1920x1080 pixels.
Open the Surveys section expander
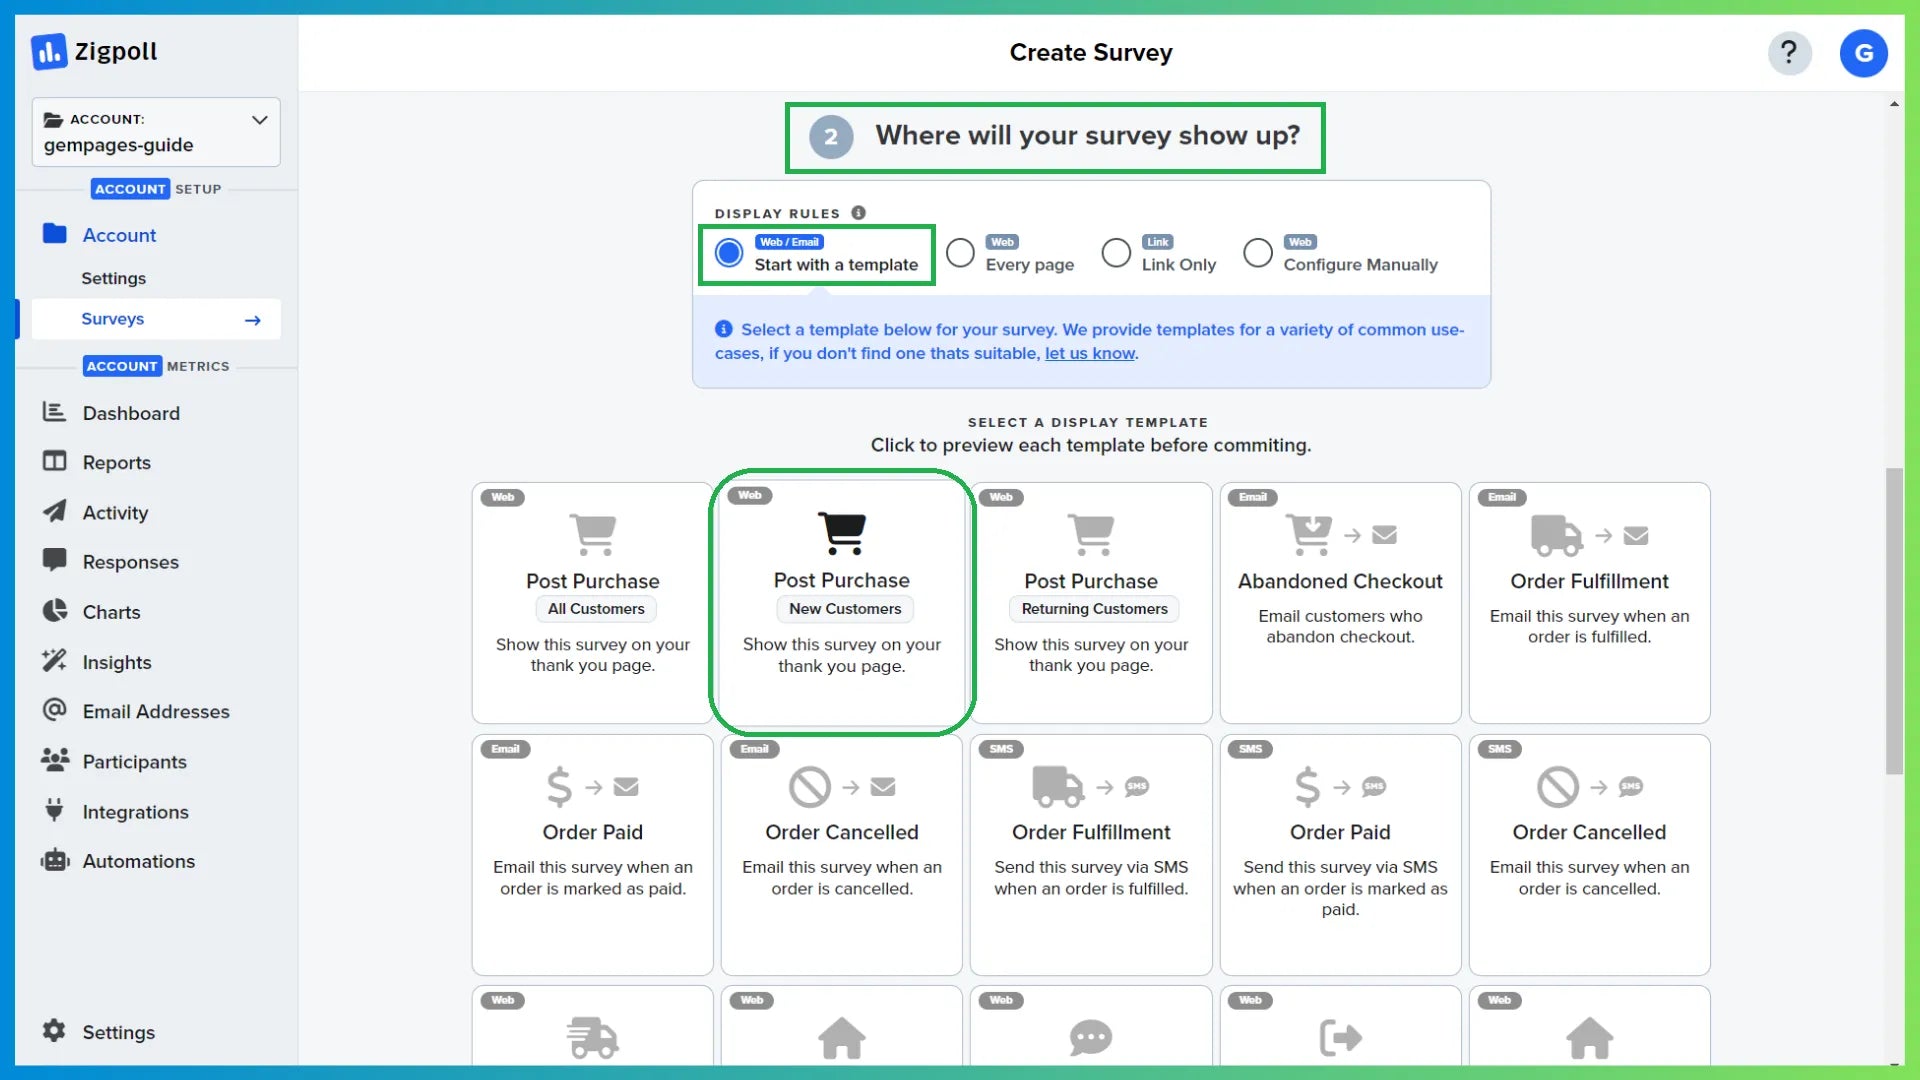(x=253, y=318)
